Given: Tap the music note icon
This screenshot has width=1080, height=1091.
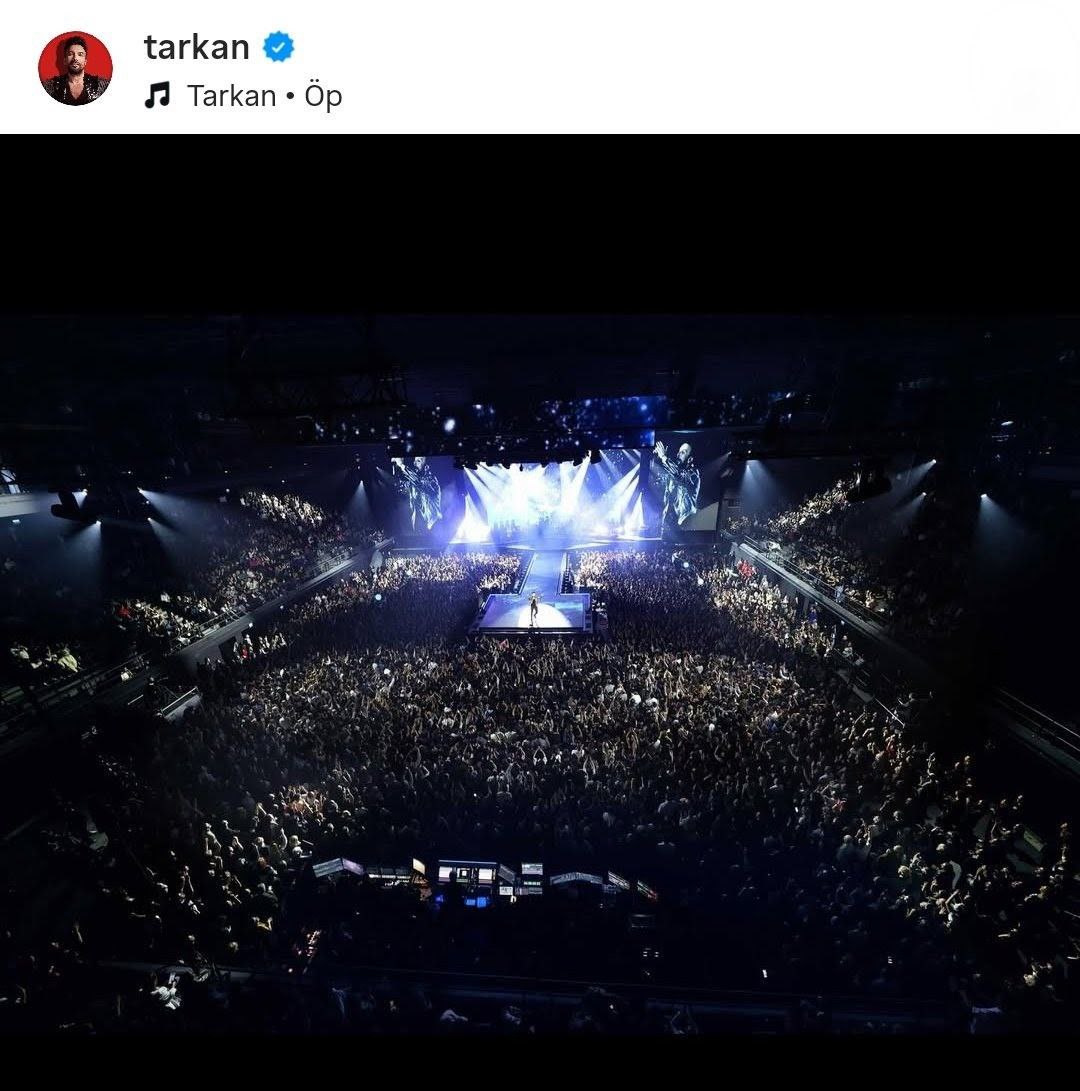Looking at the screenshot, I should (x=157, y=95).
